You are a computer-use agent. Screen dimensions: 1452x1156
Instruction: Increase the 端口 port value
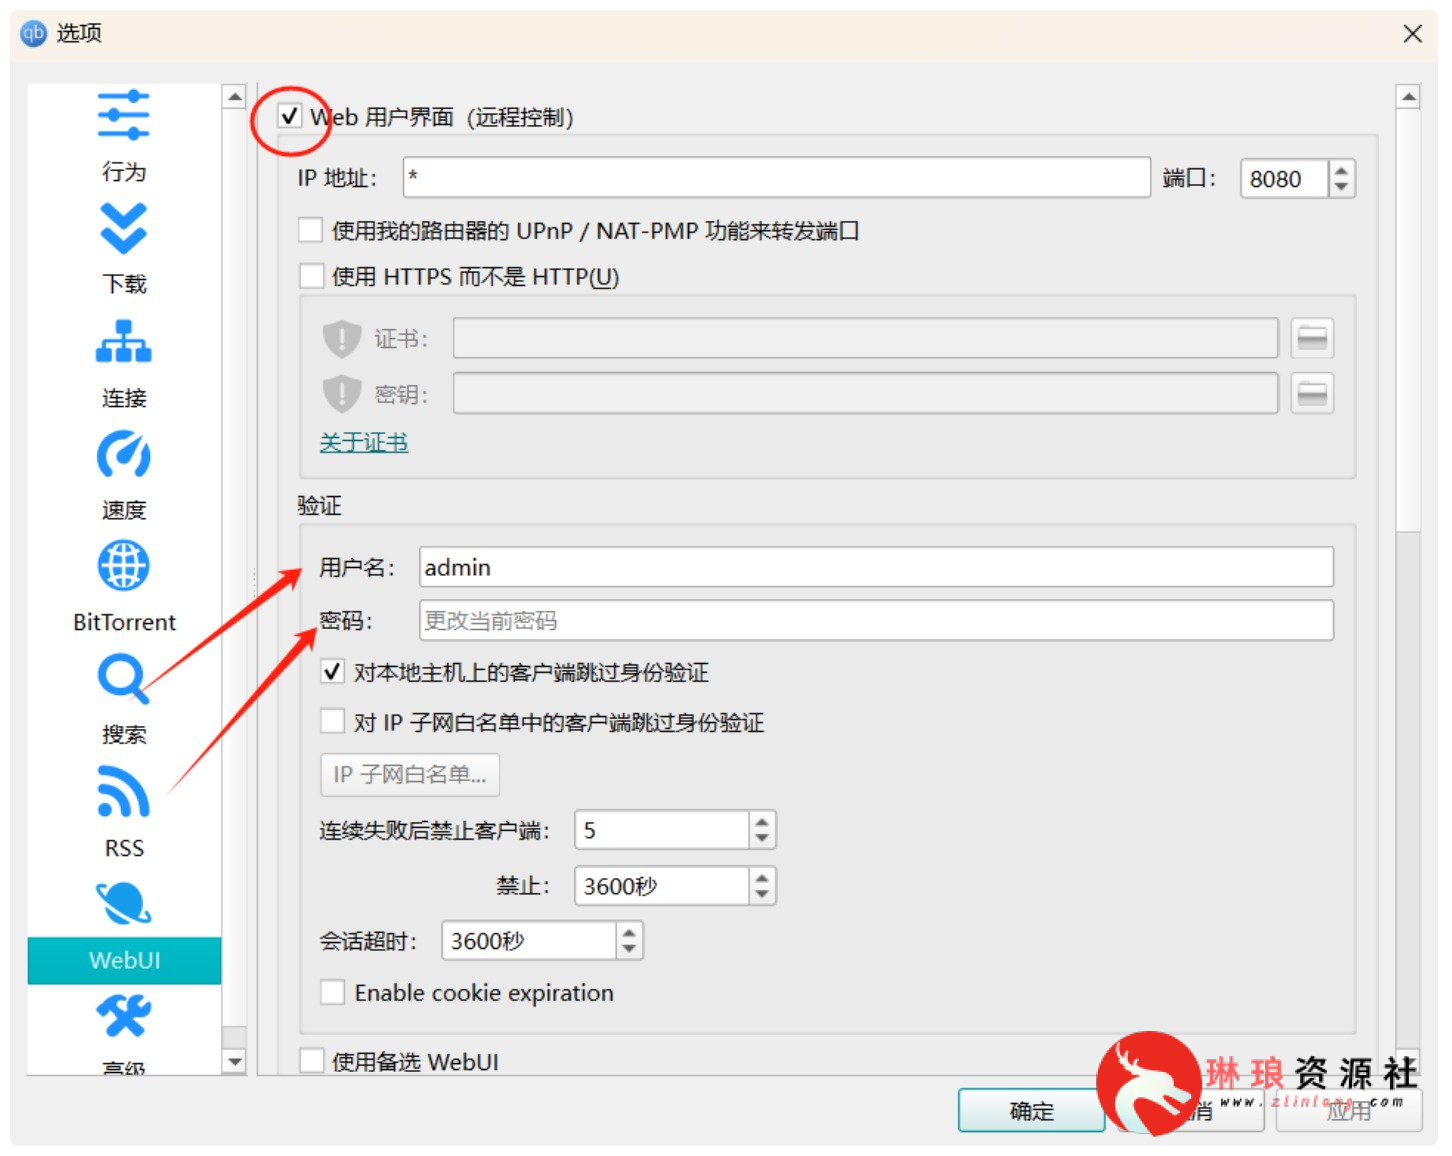[1341, 170]
